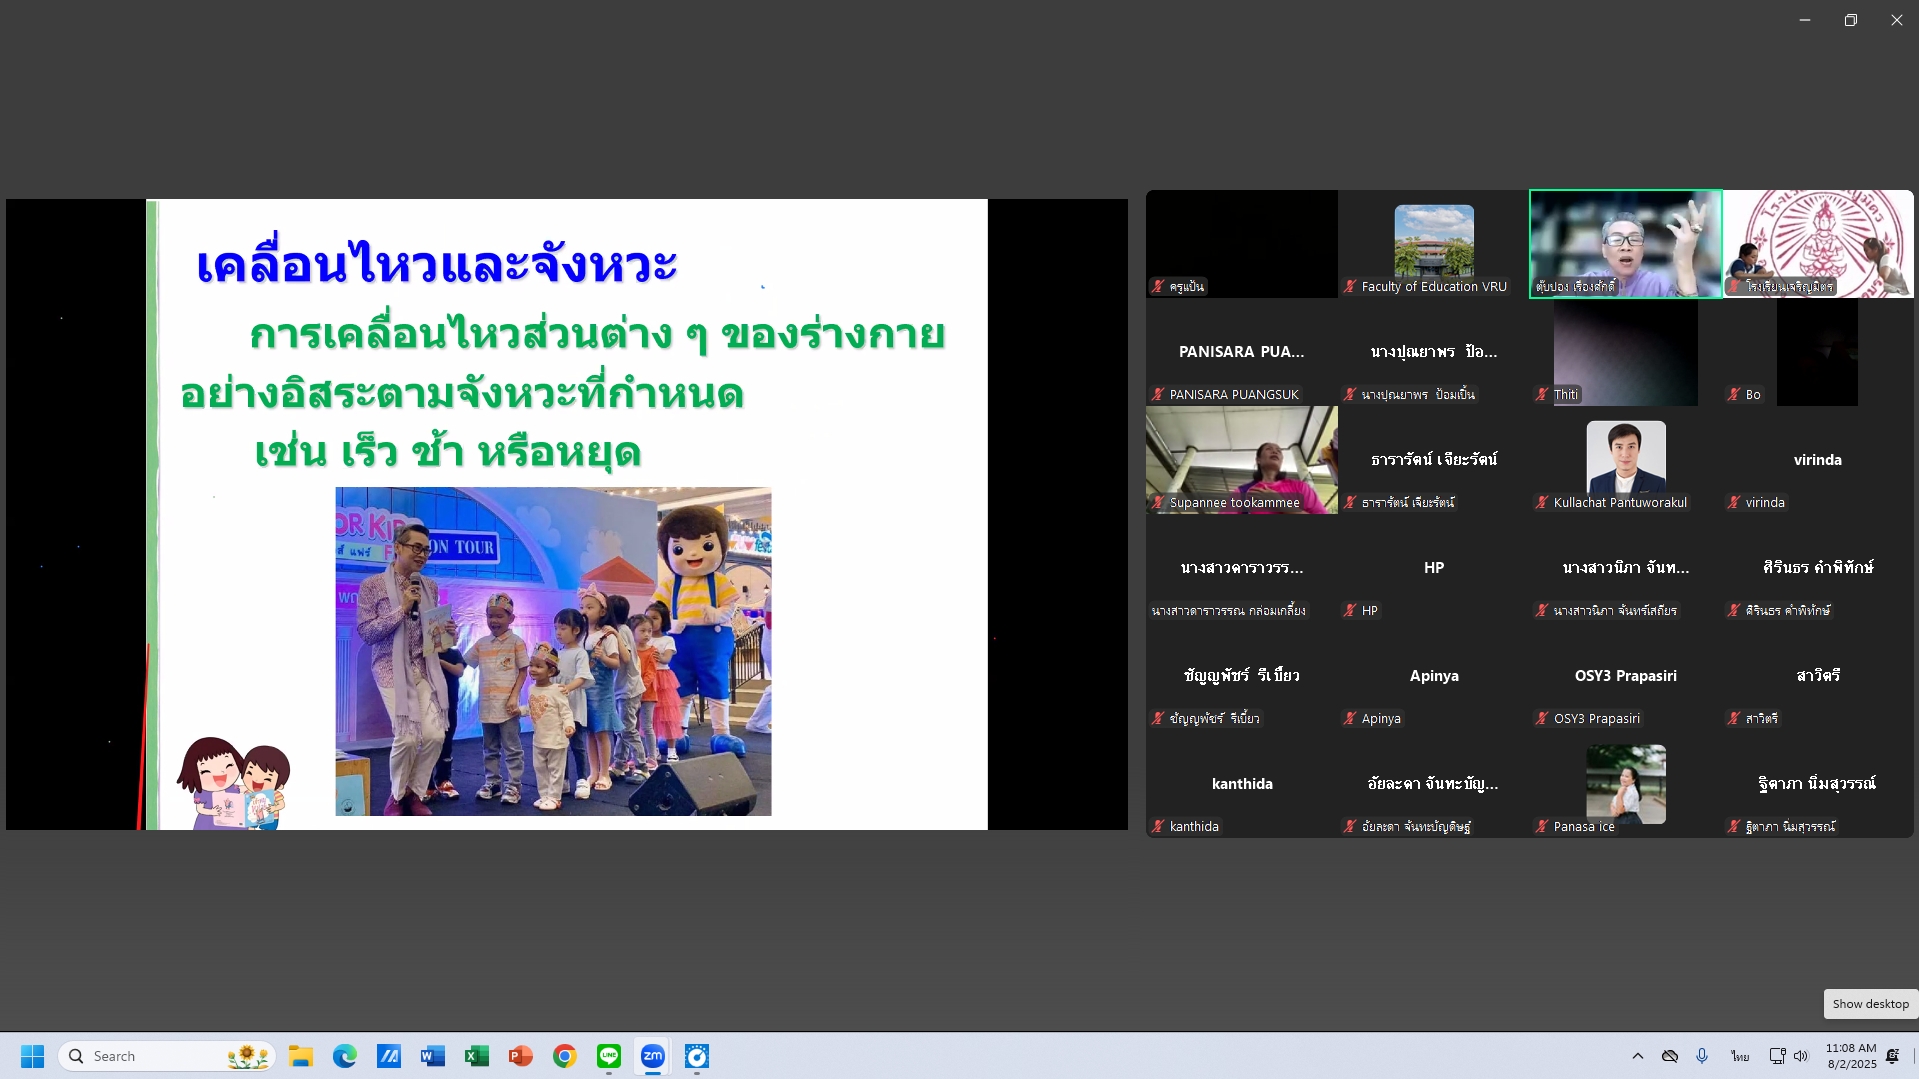Expand hidden icons in the system tray
This screenshot has height=1079, width=1919.
coord(1638,1056)
